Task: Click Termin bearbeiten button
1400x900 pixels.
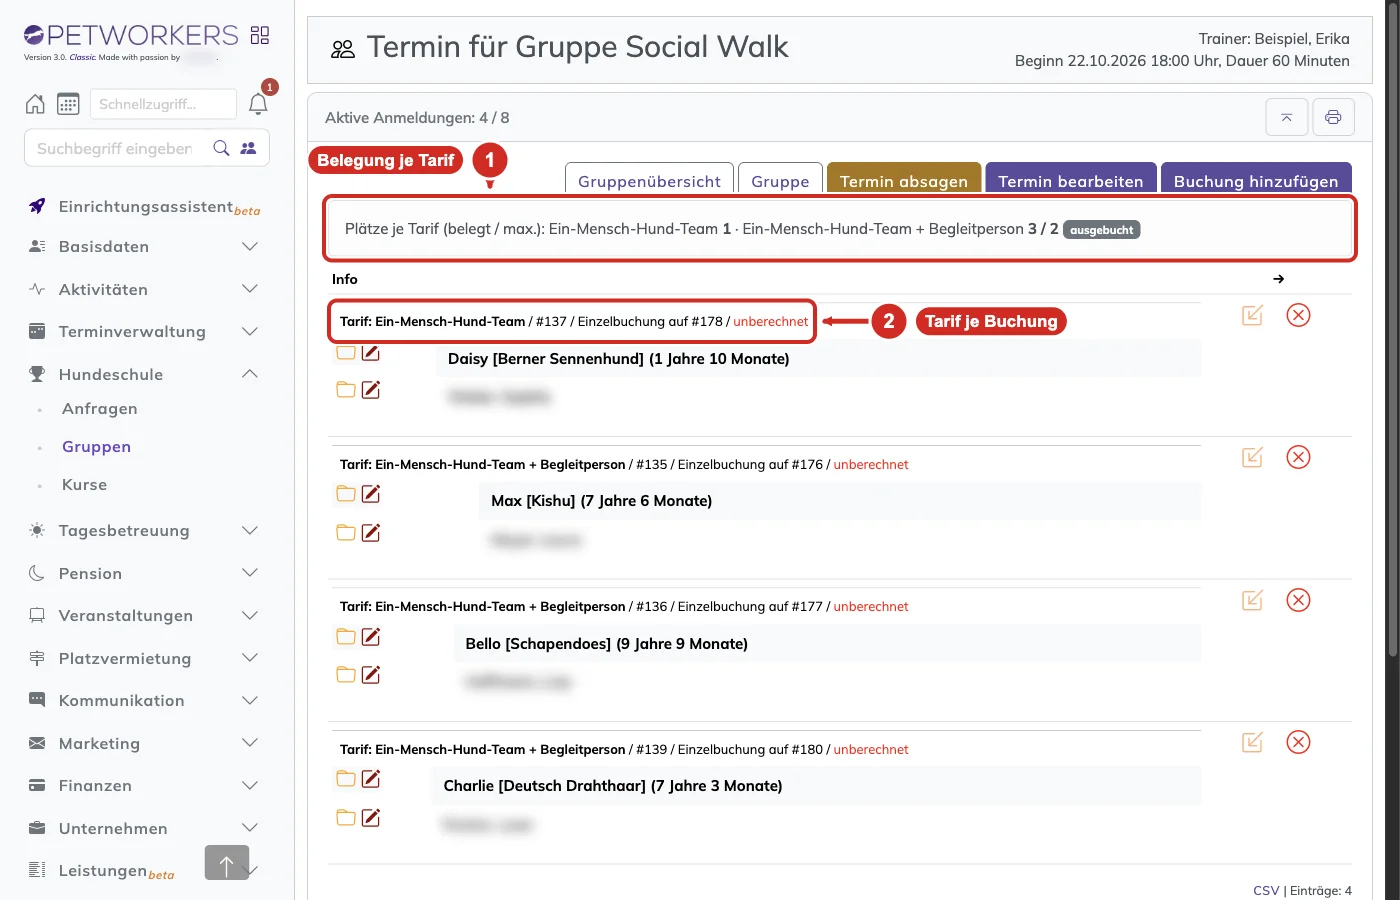Action: pyautogui.click(x=1071, y=180)
